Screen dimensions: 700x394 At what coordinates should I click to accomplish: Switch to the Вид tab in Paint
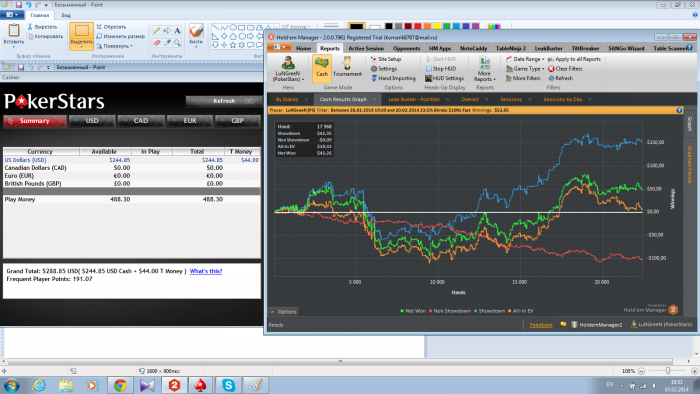[66, 15]
